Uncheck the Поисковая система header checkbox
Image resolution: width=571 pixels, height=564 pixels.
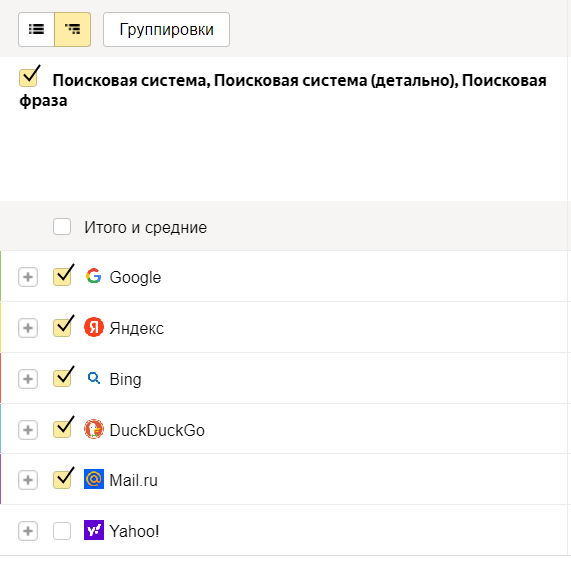(28, 78)
